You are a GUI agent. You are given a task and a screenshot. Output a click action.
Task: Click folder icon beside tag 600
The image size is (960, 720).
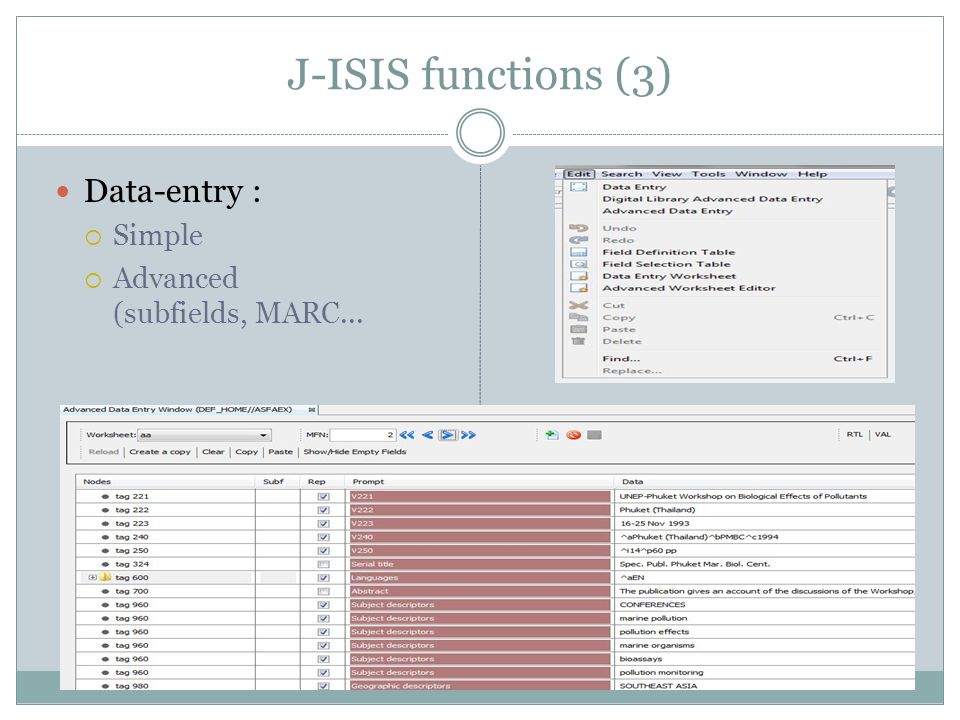point(105,577)
